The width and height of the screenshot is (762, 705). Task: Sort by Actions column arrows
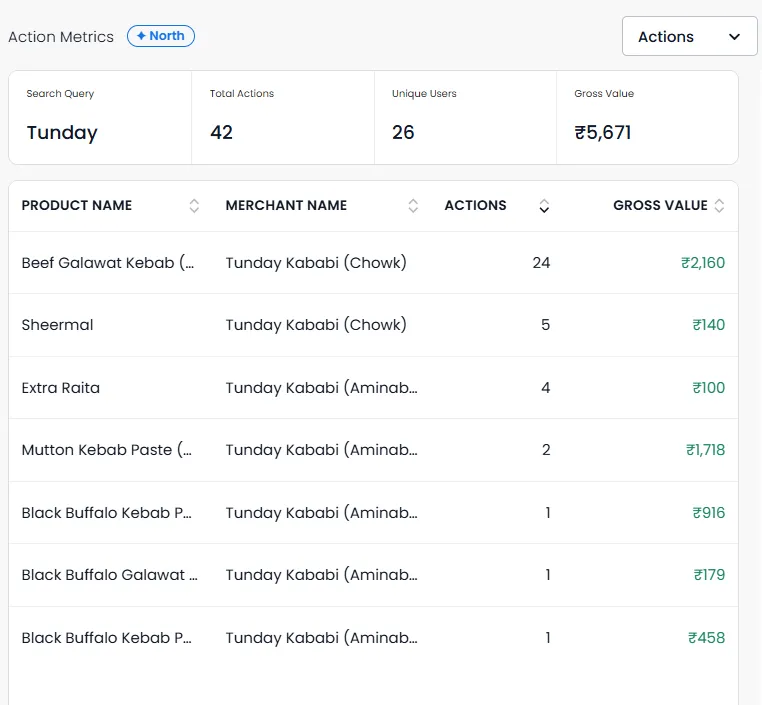coord(544,206)
